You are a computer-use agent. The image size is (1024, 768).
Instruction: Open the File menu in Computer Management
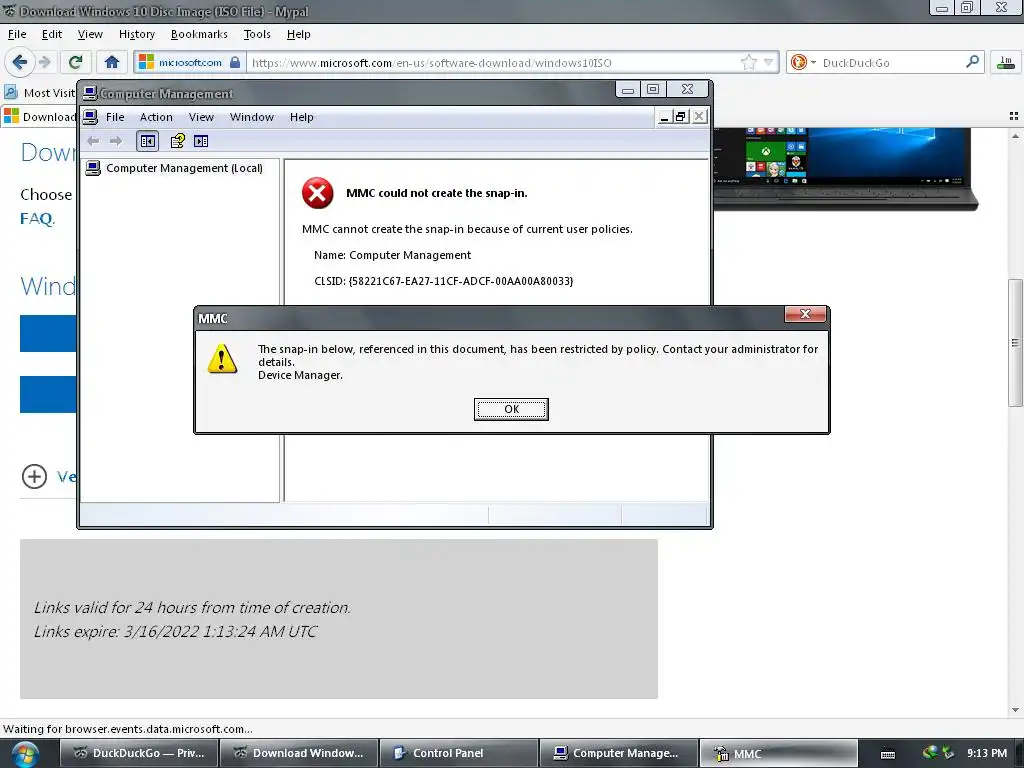click(115, 117)
